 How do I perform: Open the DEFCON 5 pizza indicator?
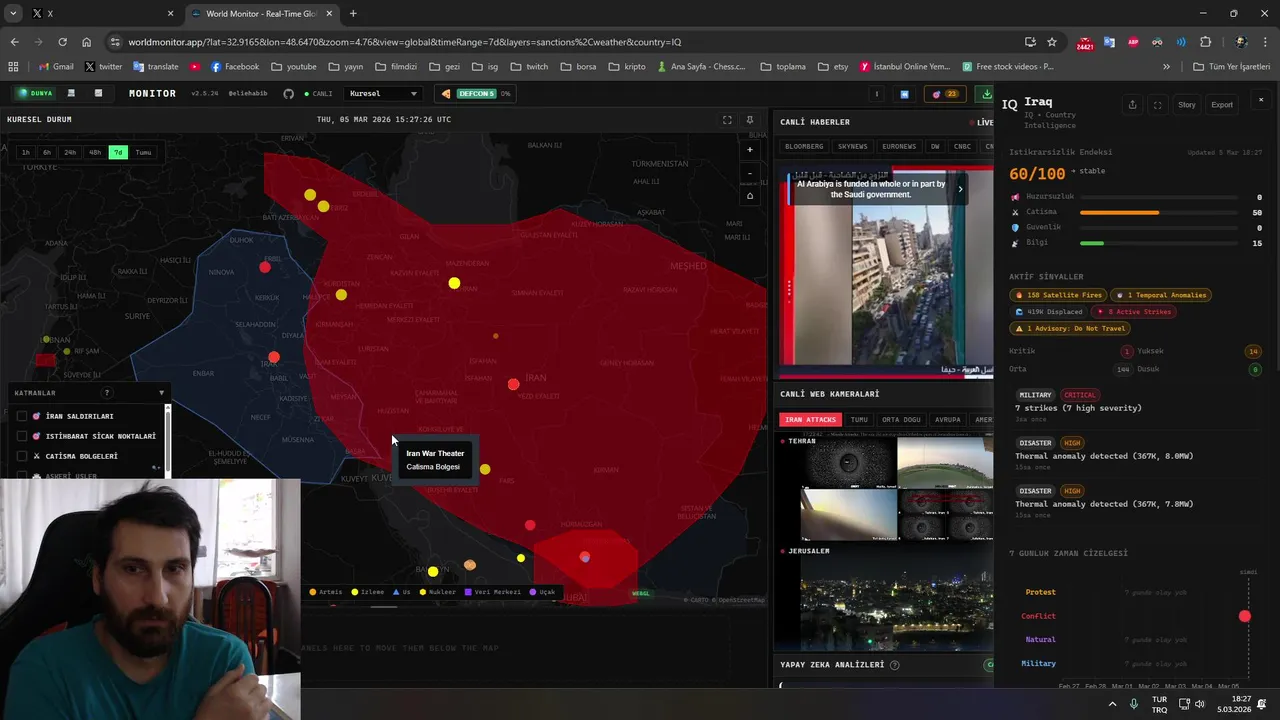[x=475, y=94]
